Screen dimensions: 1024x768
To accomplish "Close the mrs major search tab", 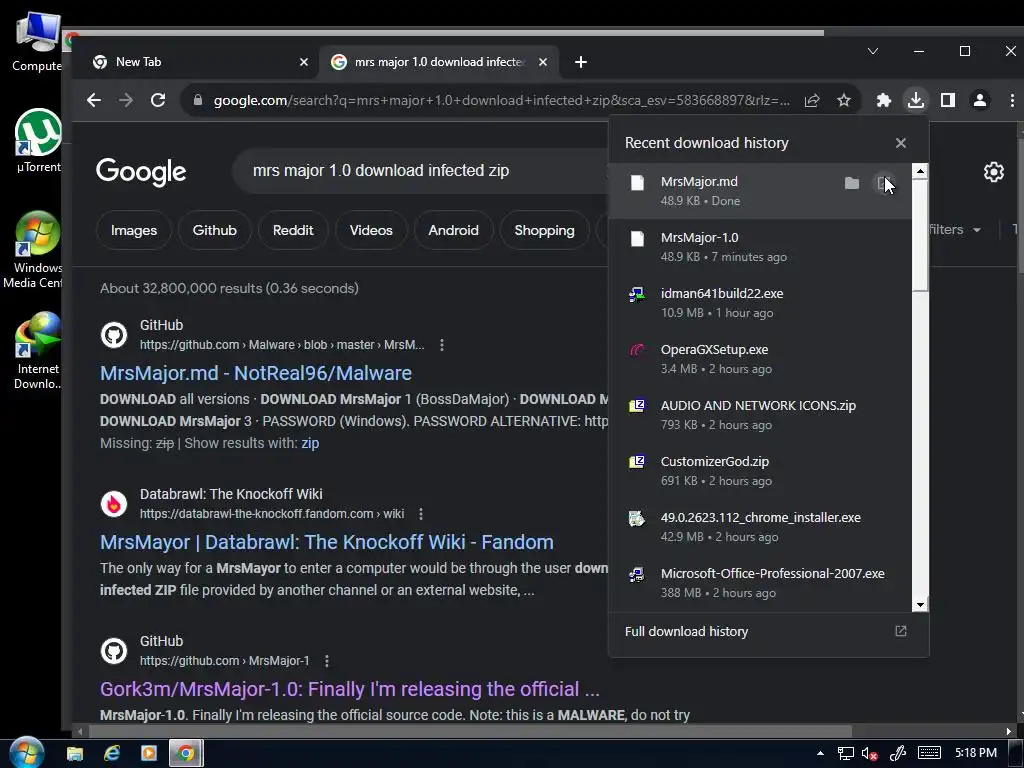I will coord(543,62).
